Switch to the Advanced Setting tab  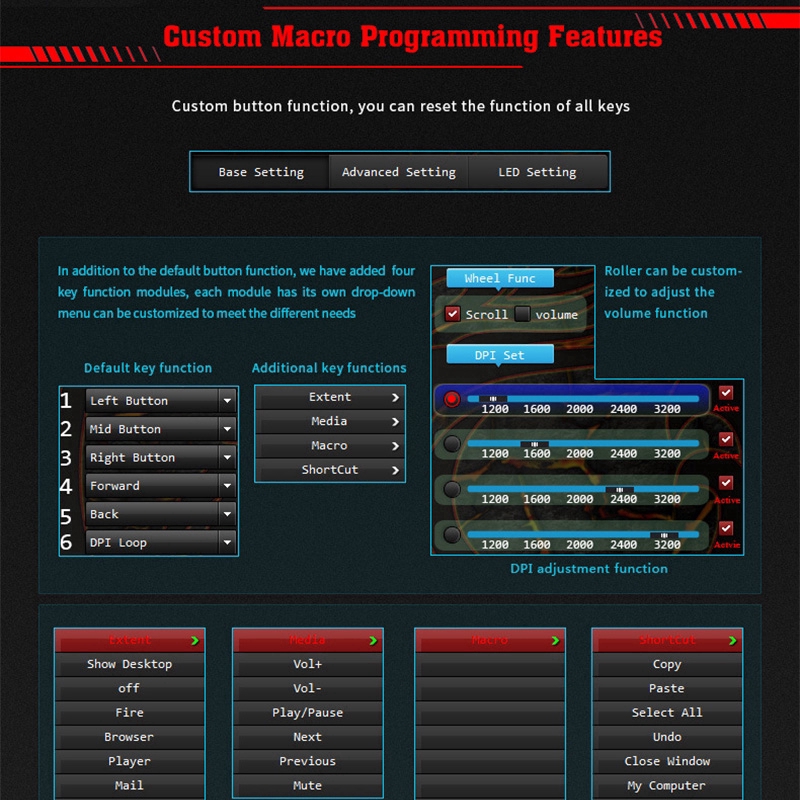point(399,172)
